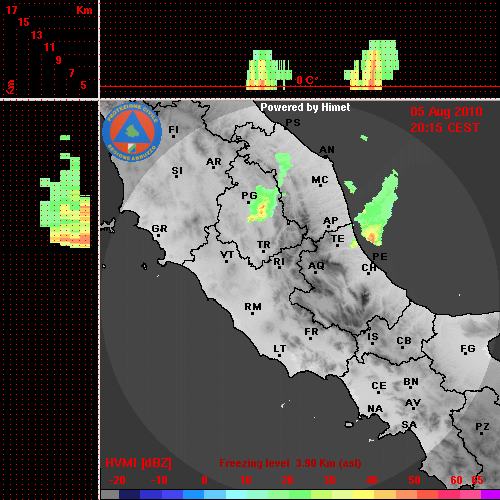500x500 pixels.
Task: Click the '9' km altitude label
Action: (x=59, y=60)
